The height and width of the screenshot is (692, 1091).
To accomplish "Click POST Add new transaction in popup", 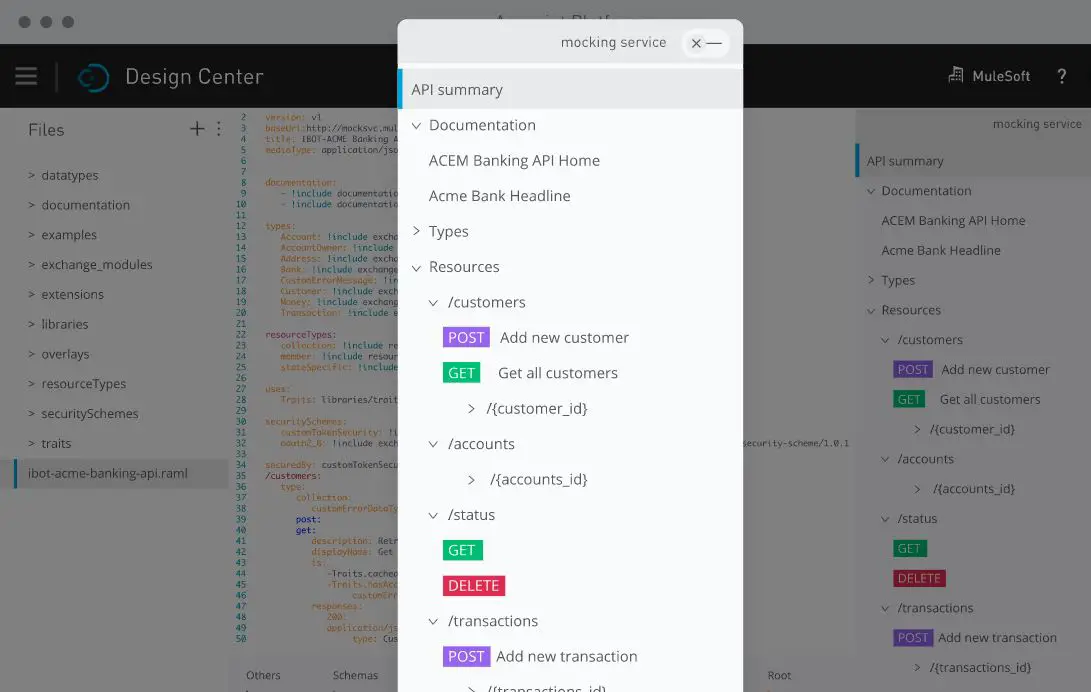I will tap(540, 657).
